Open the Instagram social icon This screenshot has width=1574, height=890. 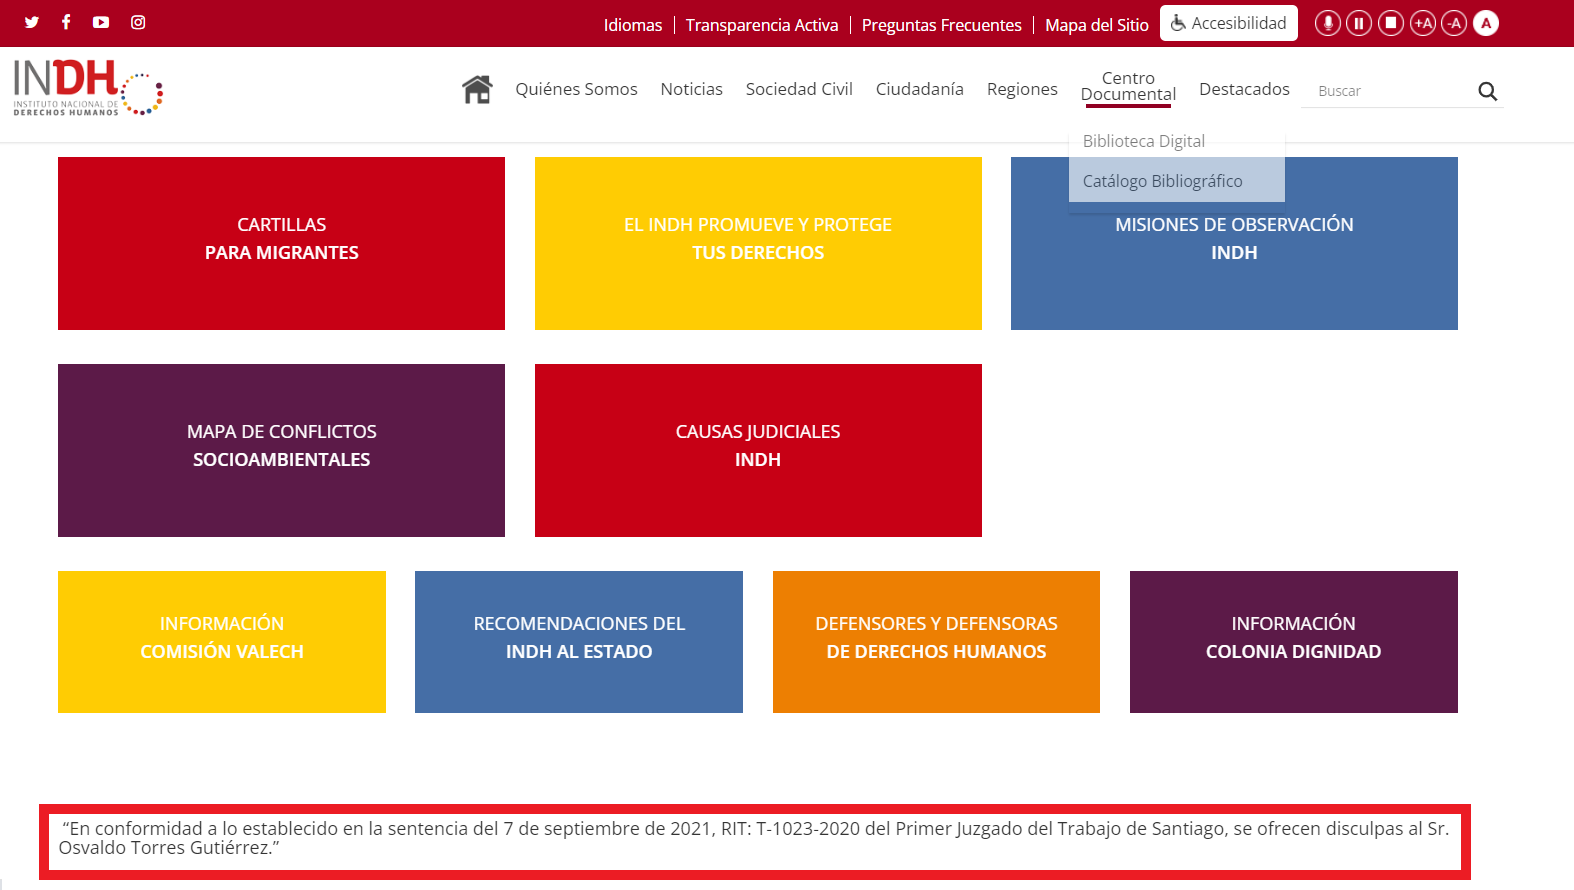point(138,22)
